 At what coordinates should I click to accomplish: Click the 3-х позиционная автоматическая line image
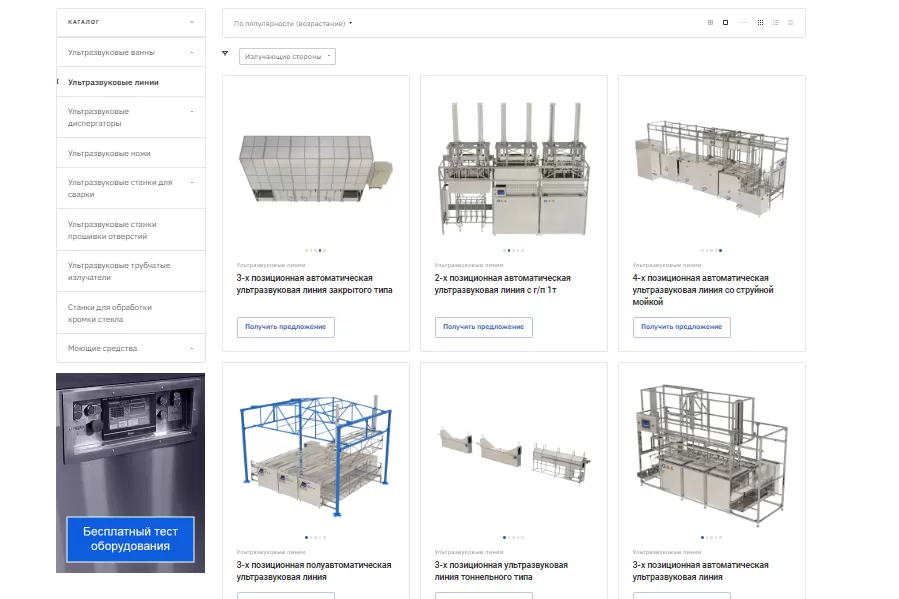pyautogui.click(x=712, y=456)
